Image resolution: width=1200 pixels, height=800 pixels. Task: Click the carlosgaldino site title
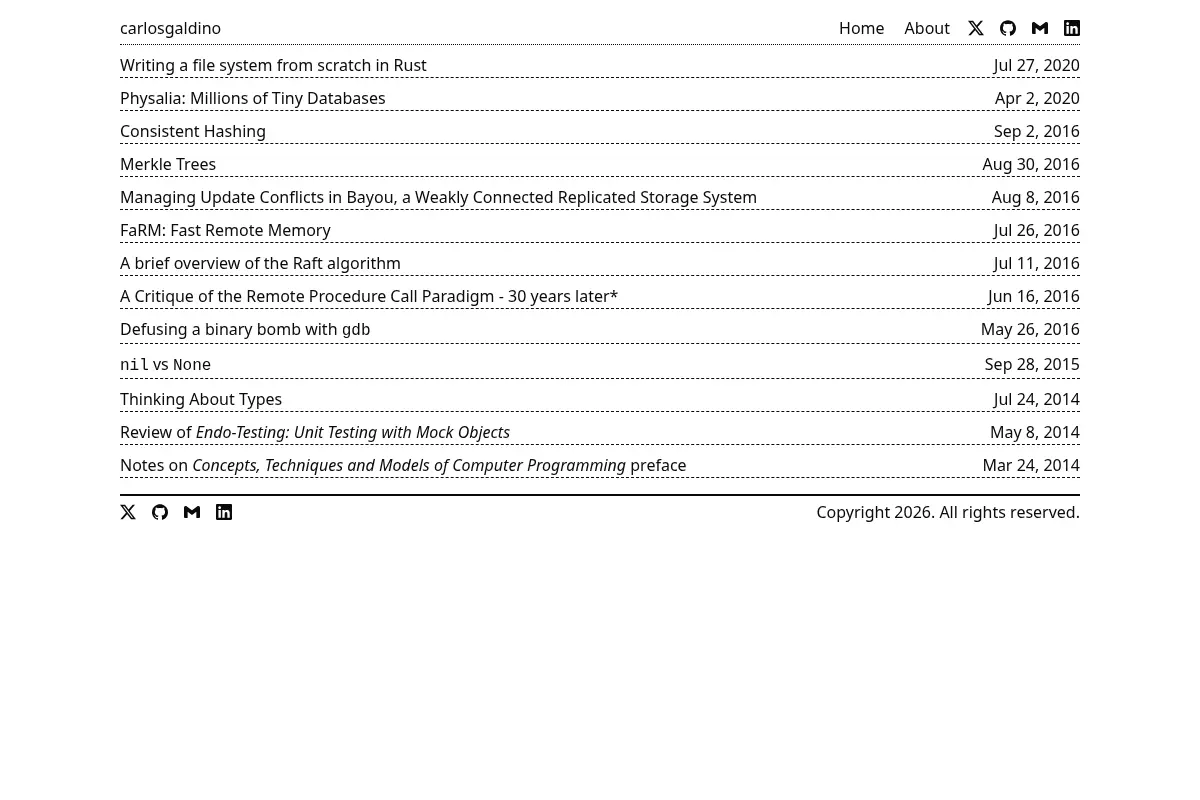170,28
